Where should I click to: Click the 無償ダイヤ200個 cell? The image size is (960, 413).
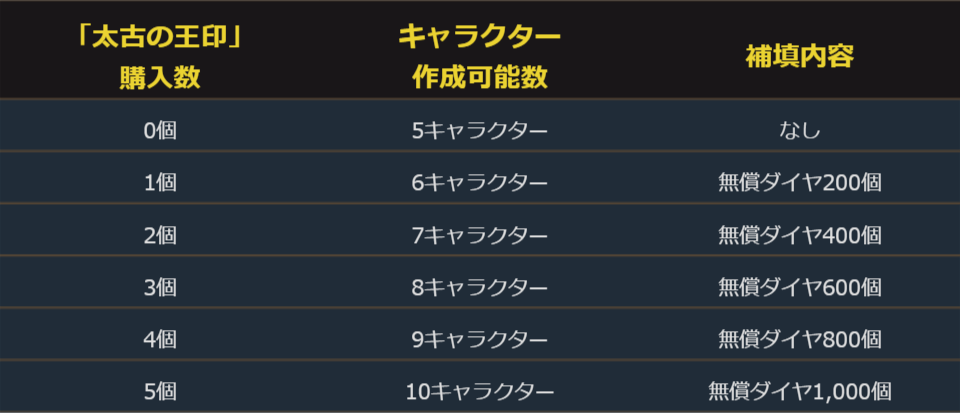click(799, 182)
